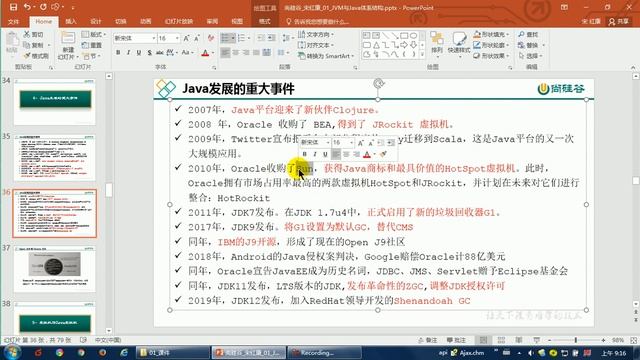The height and width of the screenshot is (360, 640).
Task: Click the Format Painter brush icon
Action: (x=27, y=56)
